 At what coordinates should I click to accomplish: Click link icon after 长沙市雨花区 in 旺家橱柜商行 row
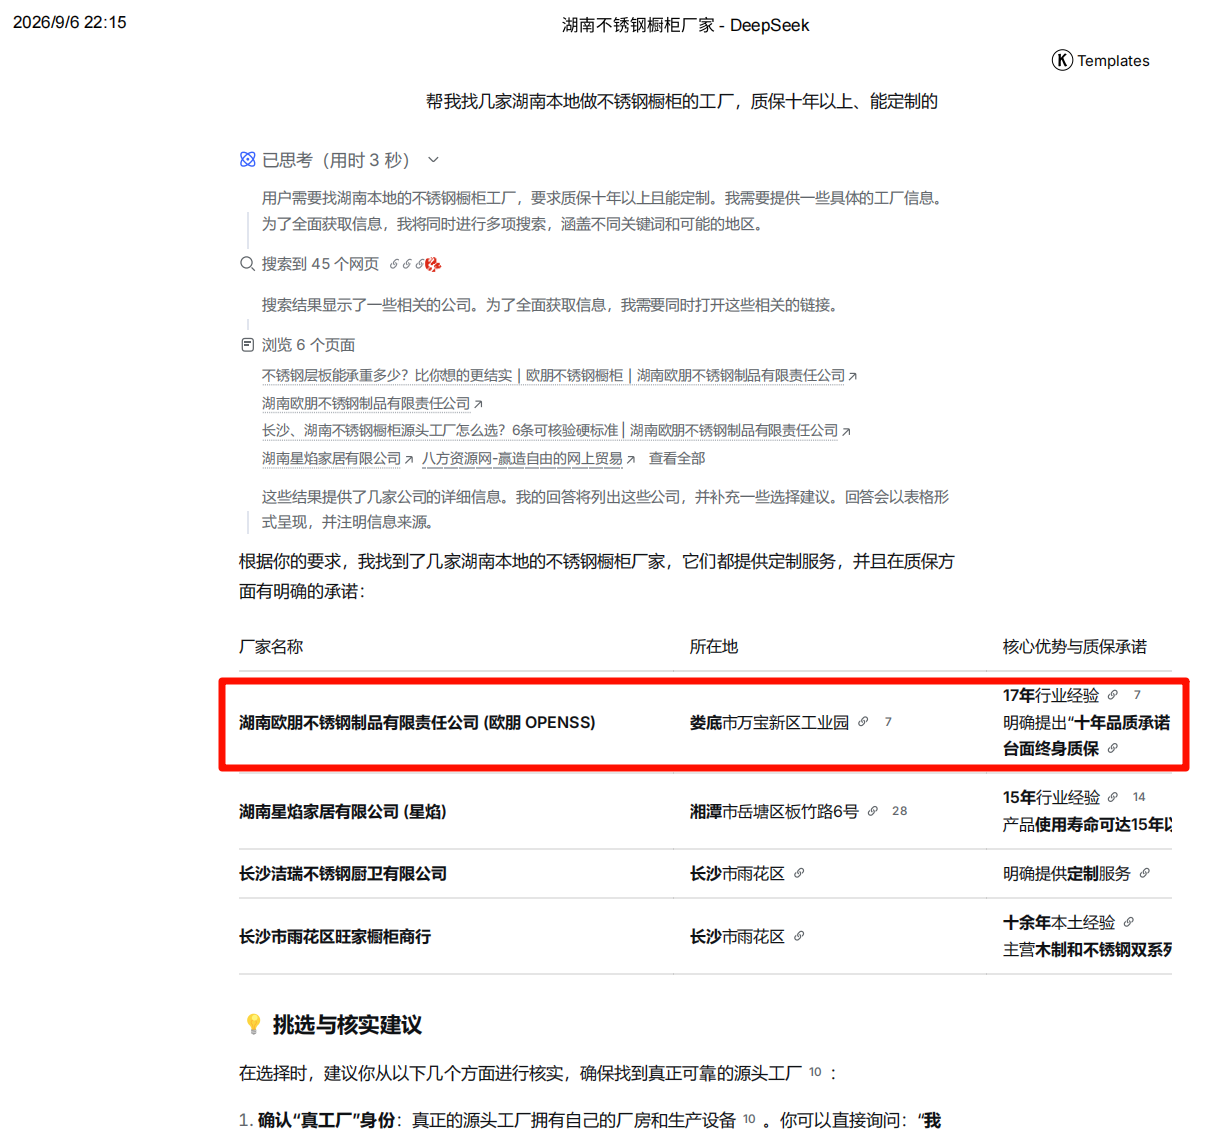[x=799, y=936]
